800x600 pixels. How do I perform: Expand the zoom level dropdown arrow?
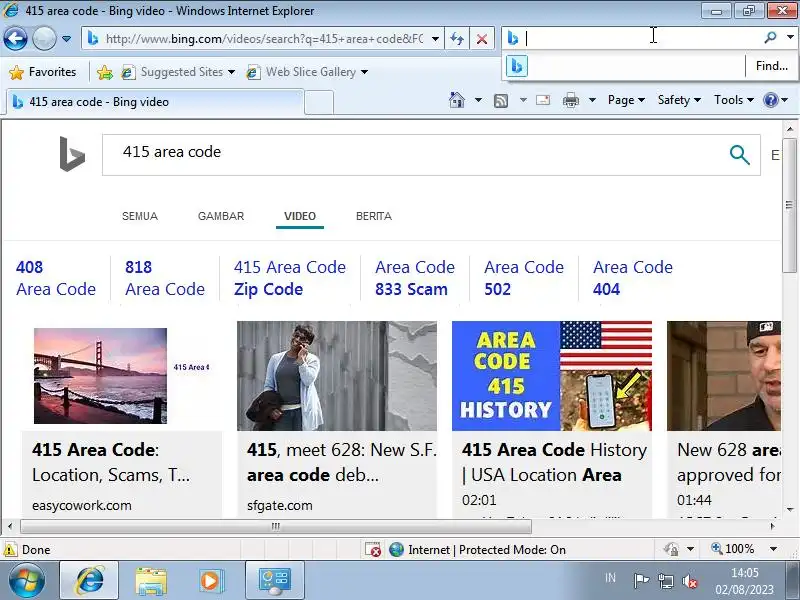click(x=773, y=549)
